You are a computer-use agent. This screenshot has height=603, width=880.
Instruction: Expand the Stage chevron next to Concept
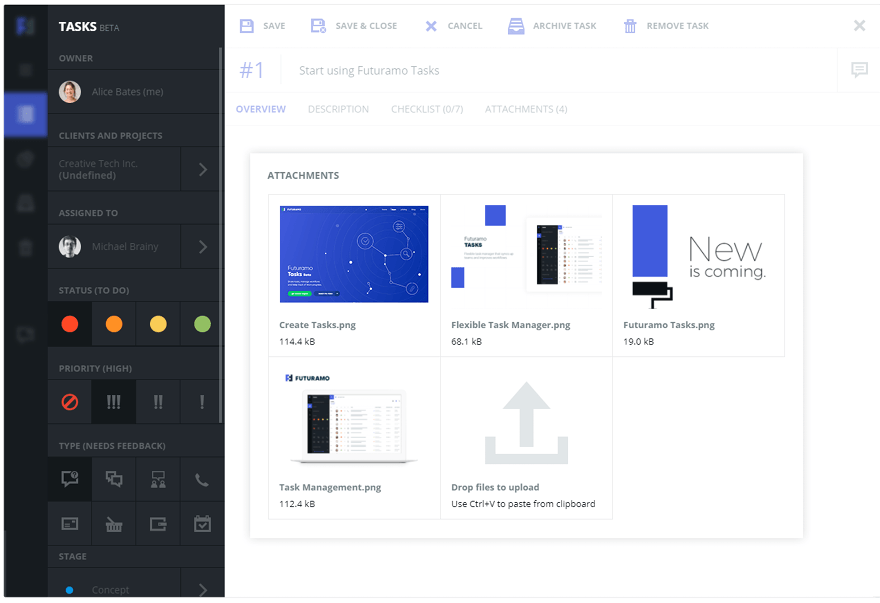[x=203, y=590]
